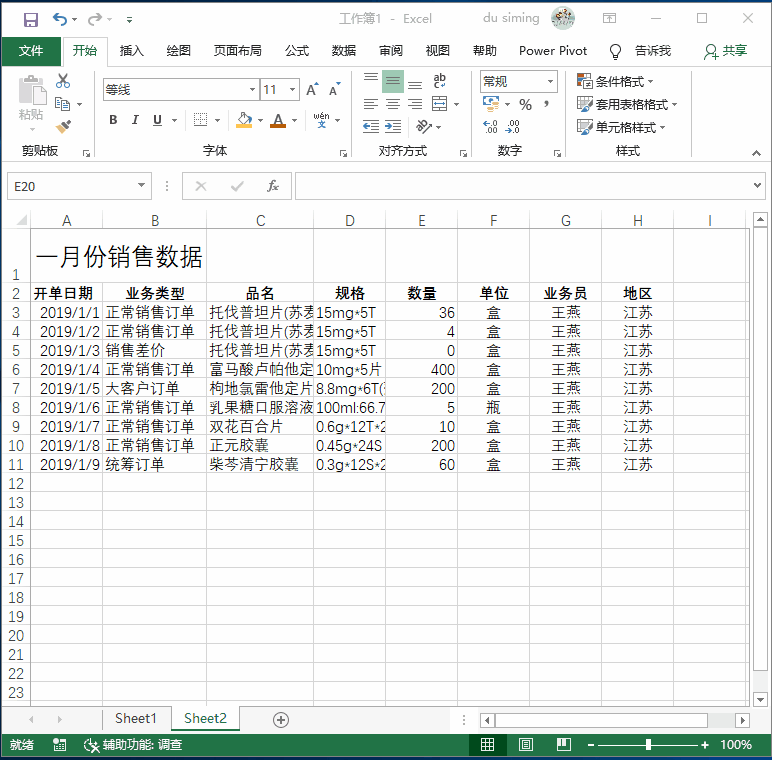
Task: Apply comma style number format
Action: (547, 104)
